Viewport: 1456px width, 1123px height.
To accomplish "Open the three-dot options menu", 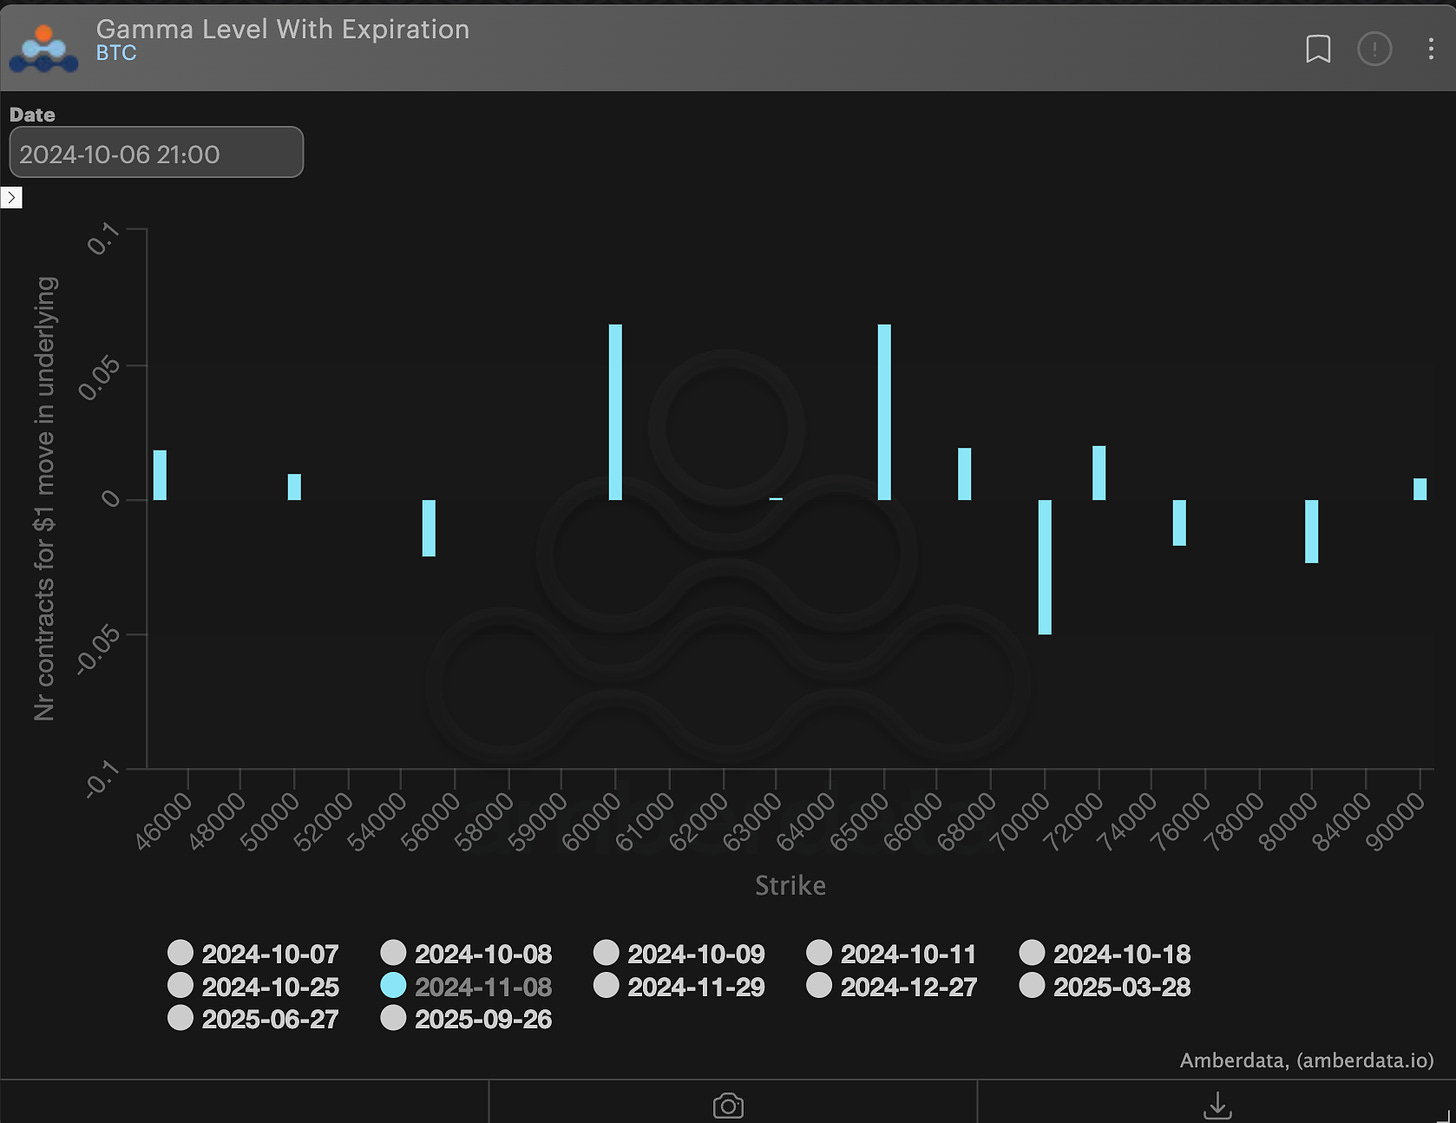I will (x=1431, y=48).
